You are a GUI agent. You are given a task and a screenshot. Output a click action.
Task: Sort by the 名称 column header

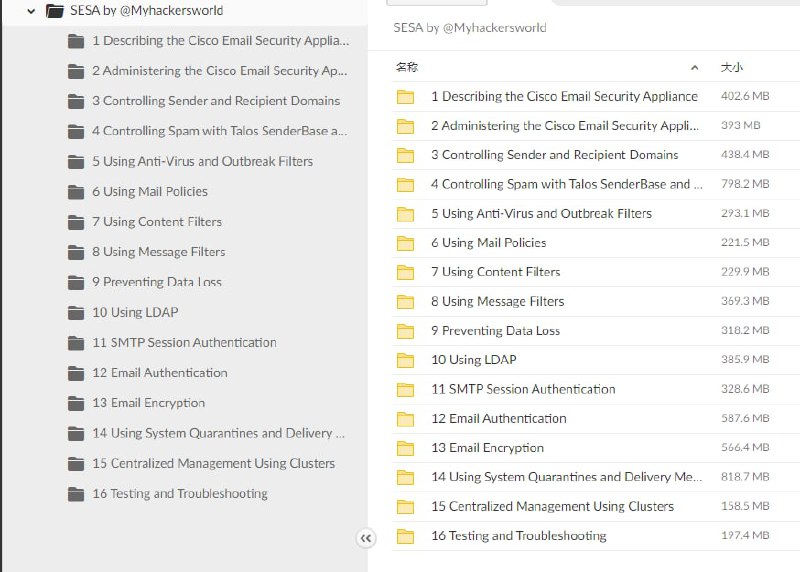click(x=407, y=67)
